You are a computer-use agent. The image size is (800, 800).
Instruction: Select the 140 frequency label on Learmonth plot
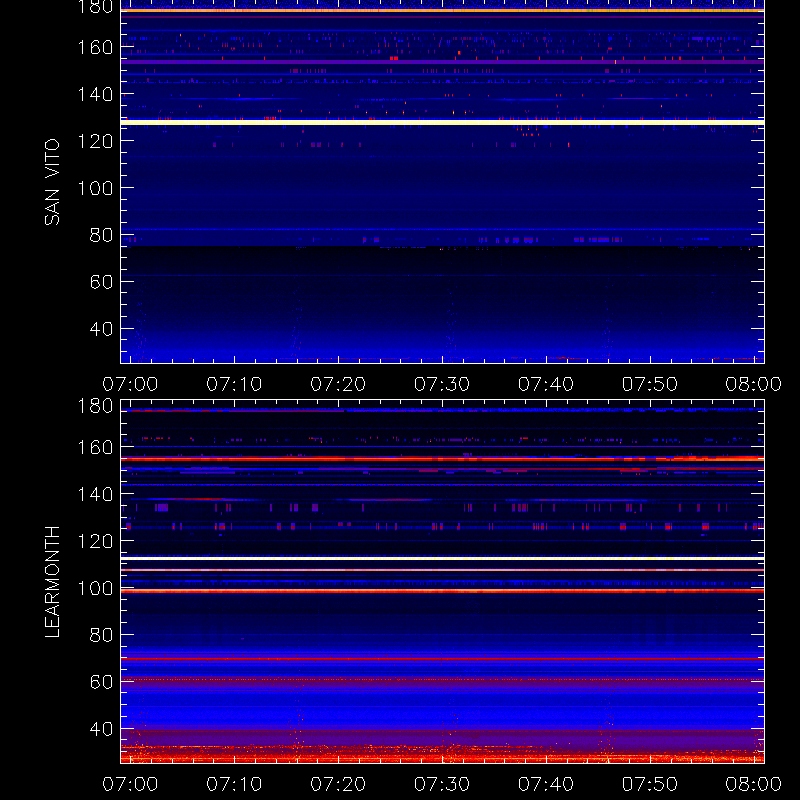tap(95, 494)
